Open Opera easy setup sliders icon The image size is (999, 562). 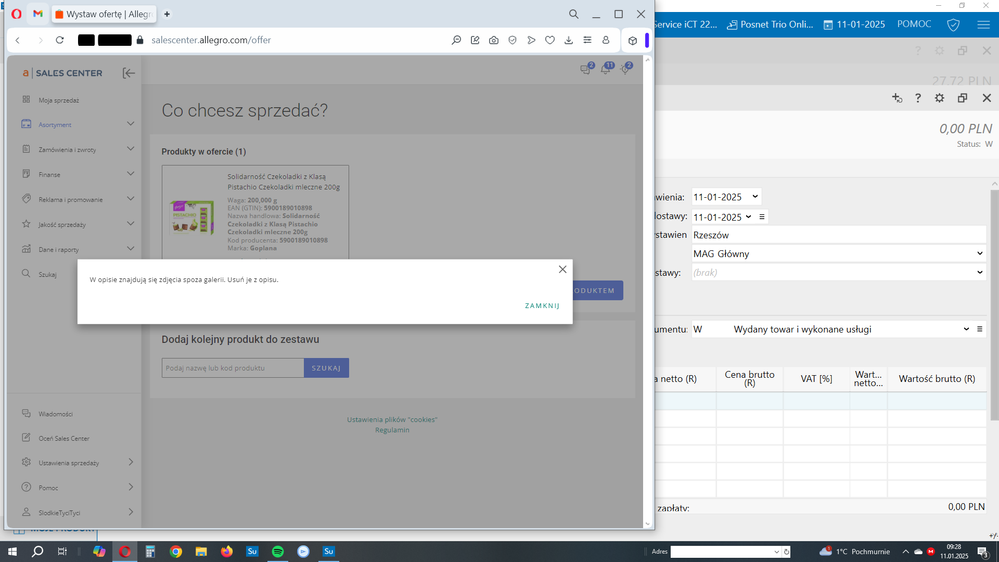(x=587, y=40)
